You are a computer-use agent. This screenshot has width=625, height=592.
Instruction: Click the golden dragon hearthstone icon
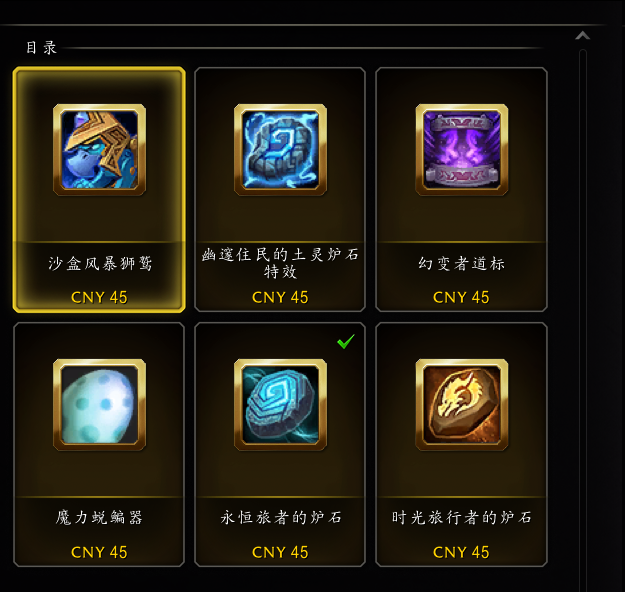pos(462,405)
